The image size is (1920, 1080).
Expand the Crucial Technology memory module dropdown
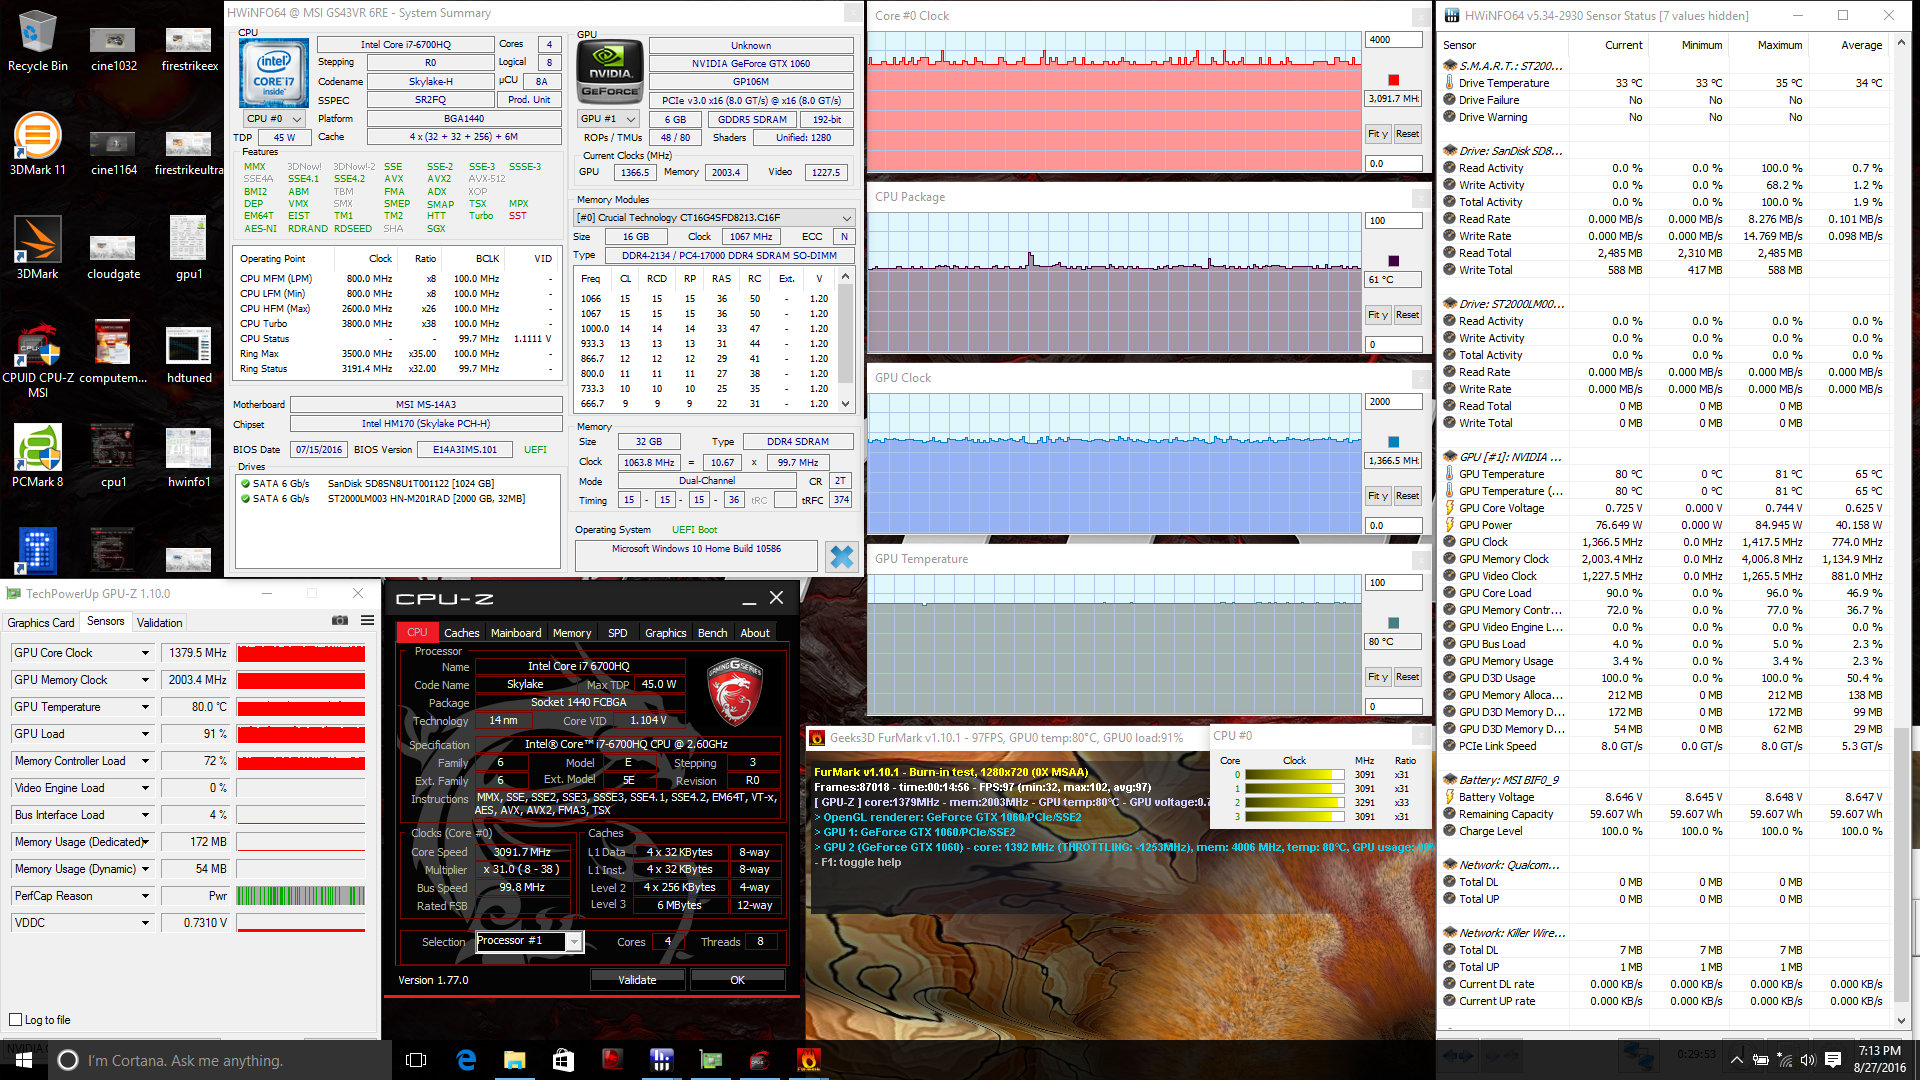pyautogui.click(x=846, y=218)
